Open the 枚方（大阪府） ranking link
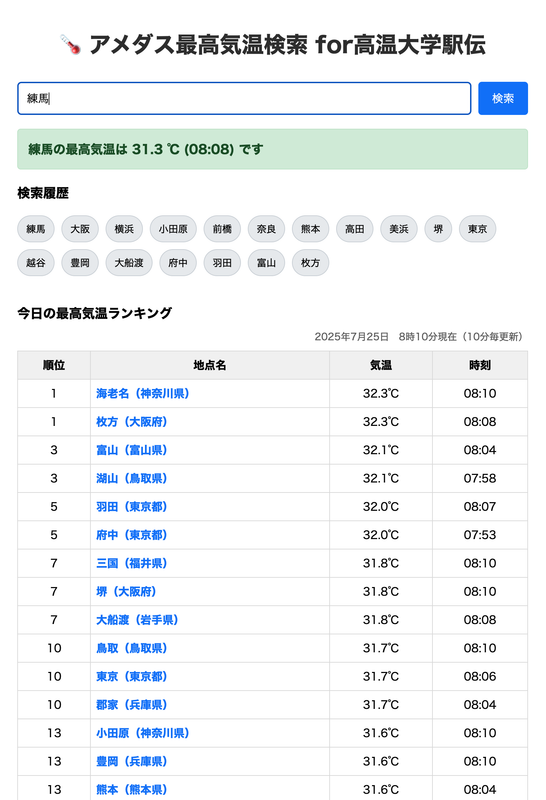The image size is (546, 800). click(132, 422)
